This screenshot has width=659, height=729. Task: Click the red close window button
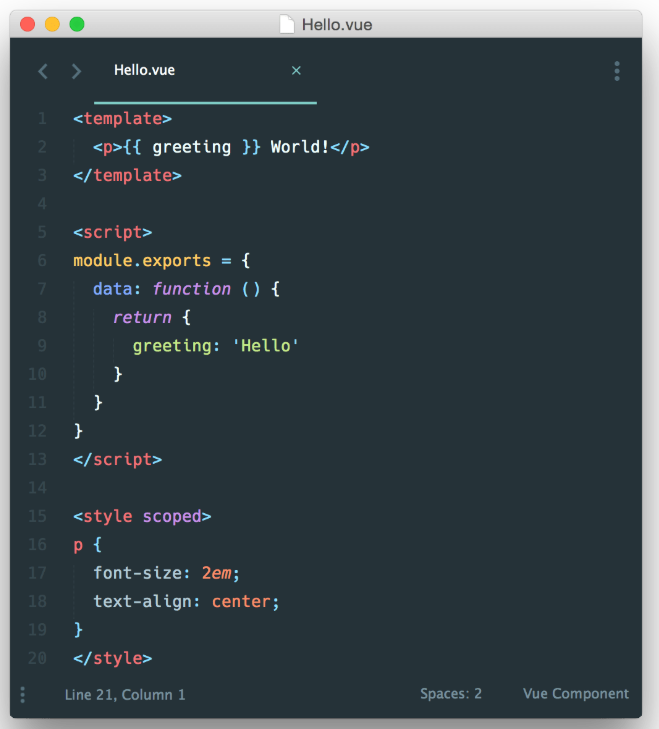tap(28, 24)
